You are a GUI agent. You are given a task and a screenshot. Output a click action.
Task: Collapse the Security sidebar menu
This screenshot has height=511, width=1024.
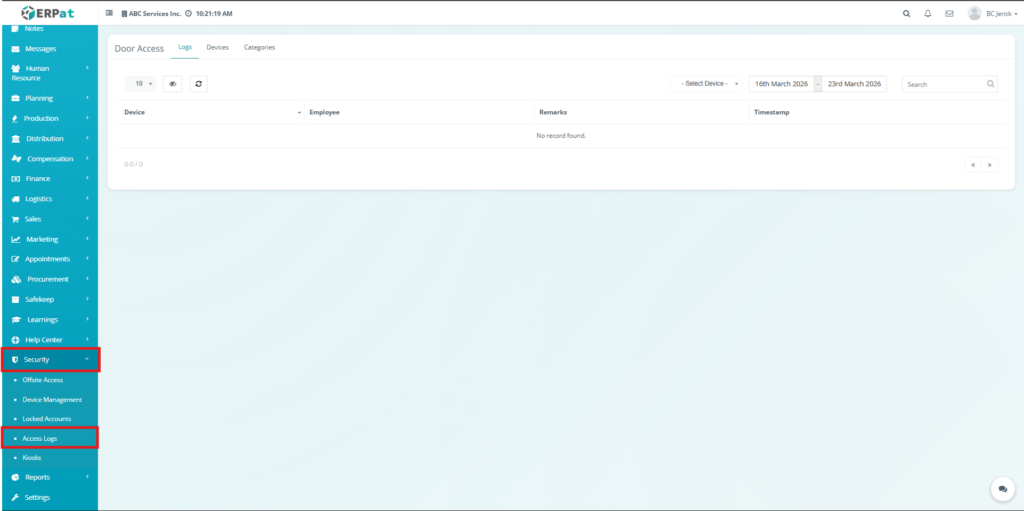49,359
